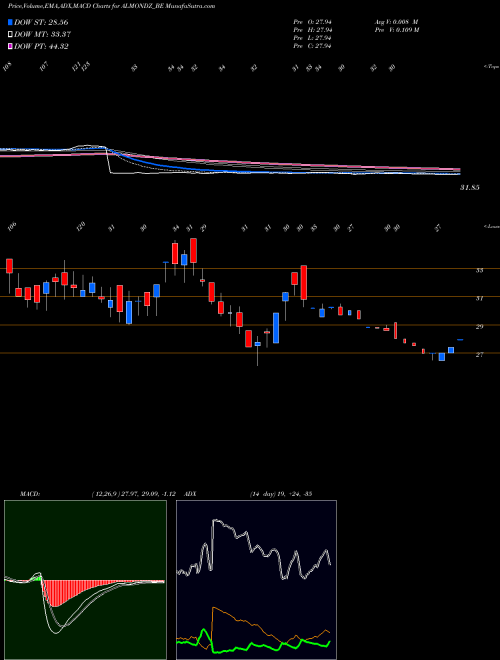Viewport: 500px width, 660px height.
Task: Select the 'DOW MT: 33.37' legend text
Action: click(x=42, y=35)
